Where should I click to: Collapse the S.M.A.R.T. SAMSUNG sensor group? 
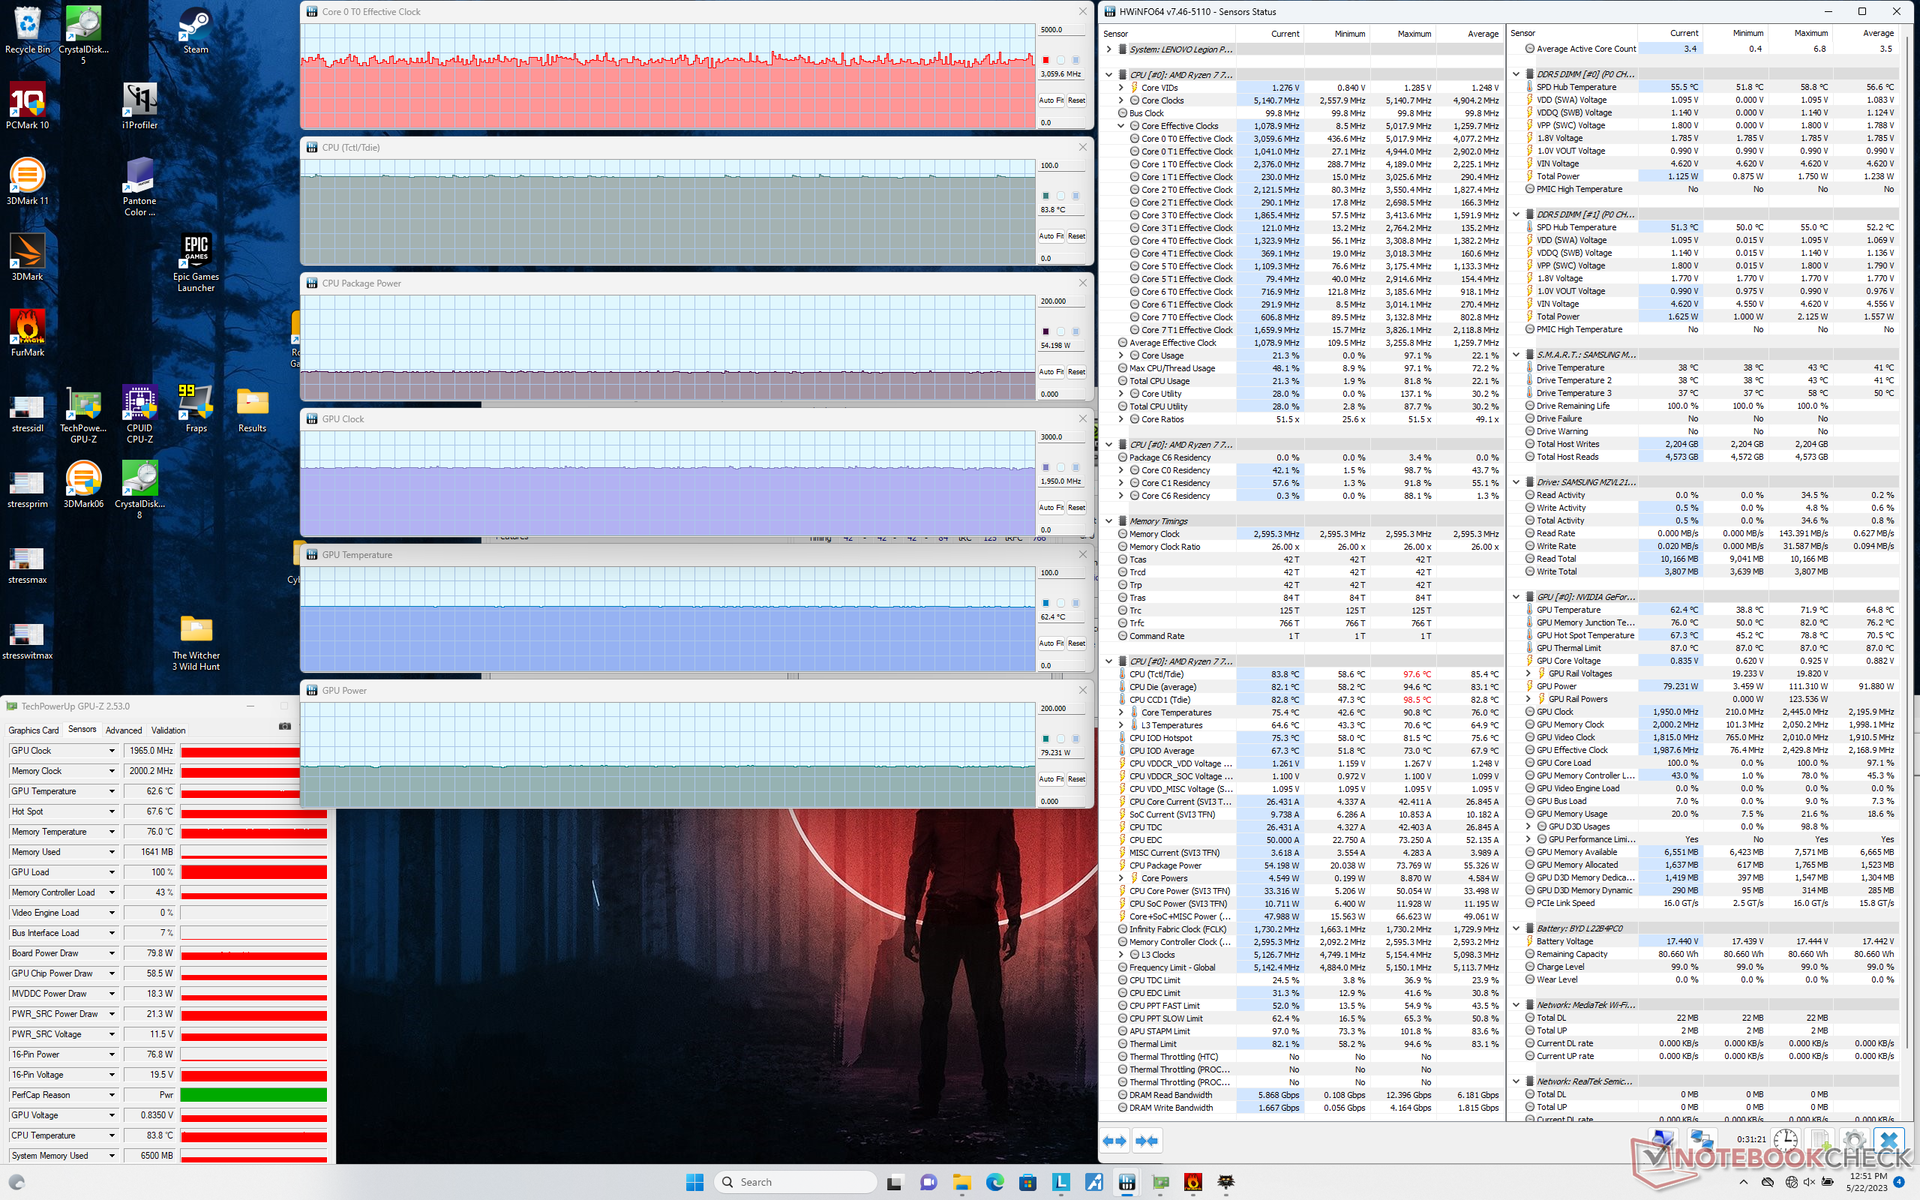point(1516,354)
